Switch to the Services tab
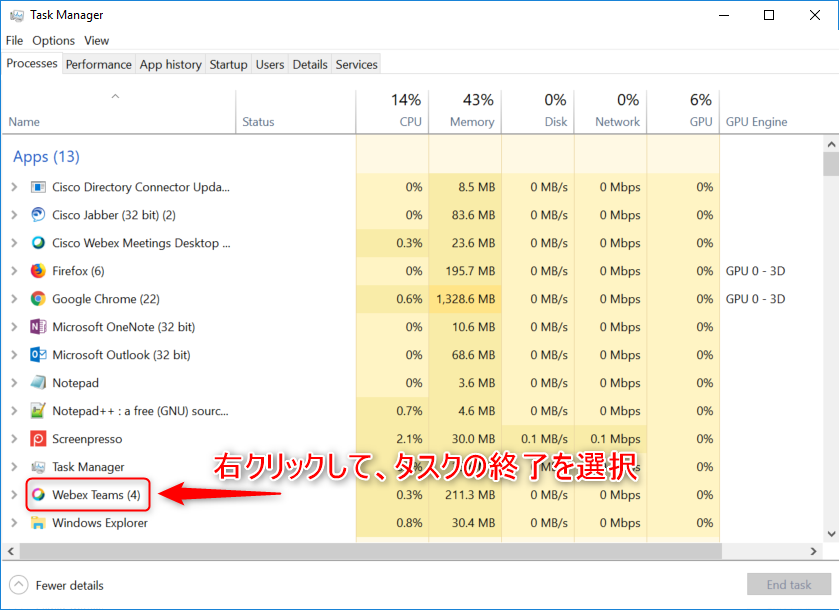The image size is (839, 610). pos(356,65)
